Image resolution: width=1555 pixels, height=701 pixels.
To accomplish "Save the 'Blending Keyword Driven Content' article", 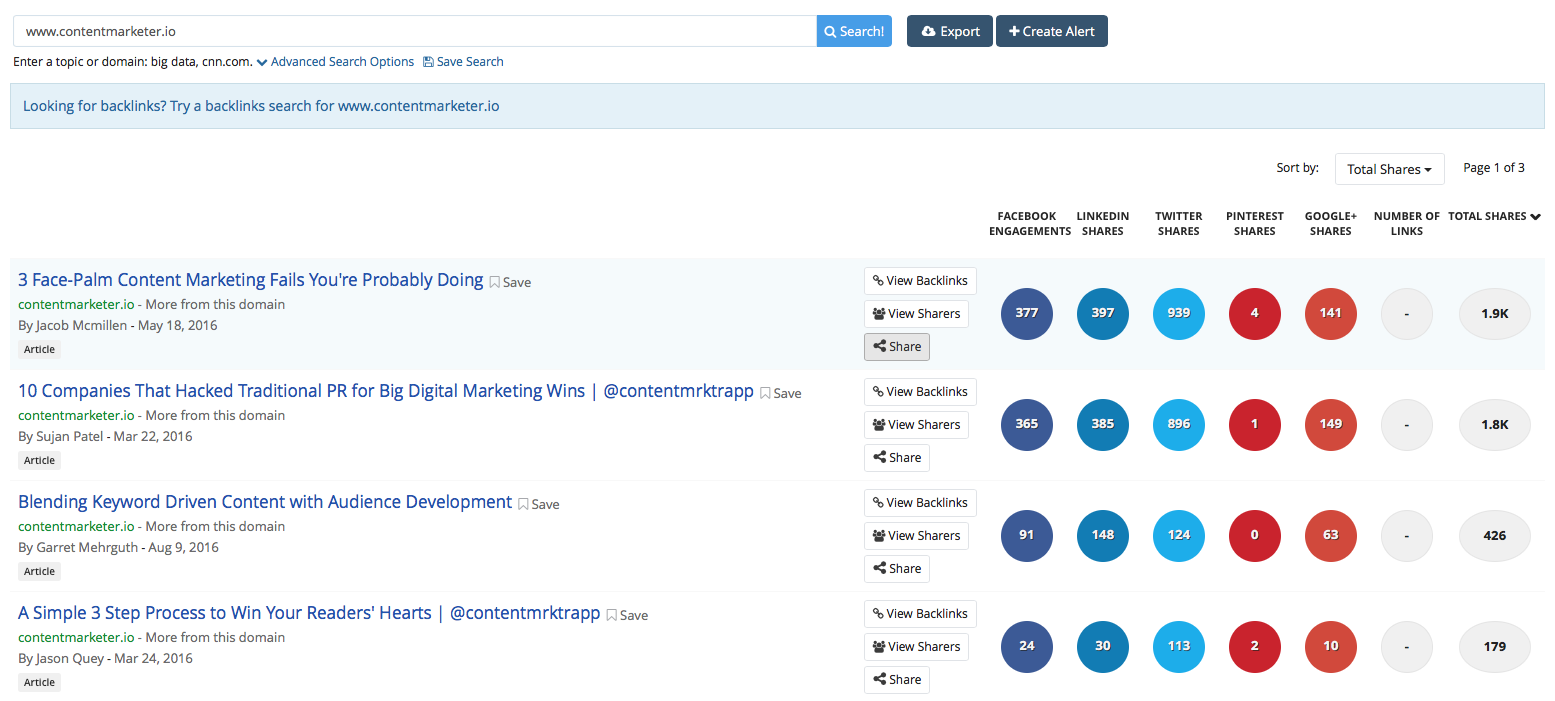I will pos(539,504).
